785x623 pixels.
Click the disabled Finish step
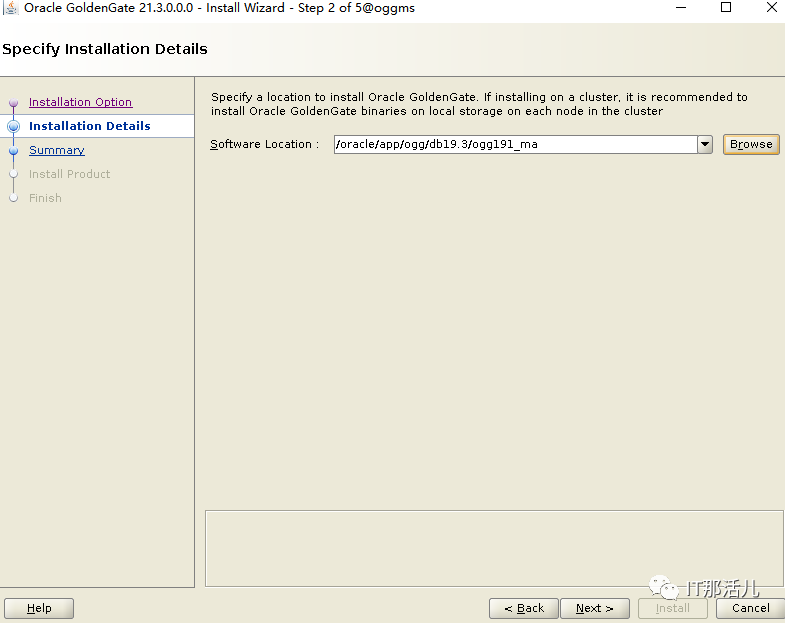(x=45, y=198)
